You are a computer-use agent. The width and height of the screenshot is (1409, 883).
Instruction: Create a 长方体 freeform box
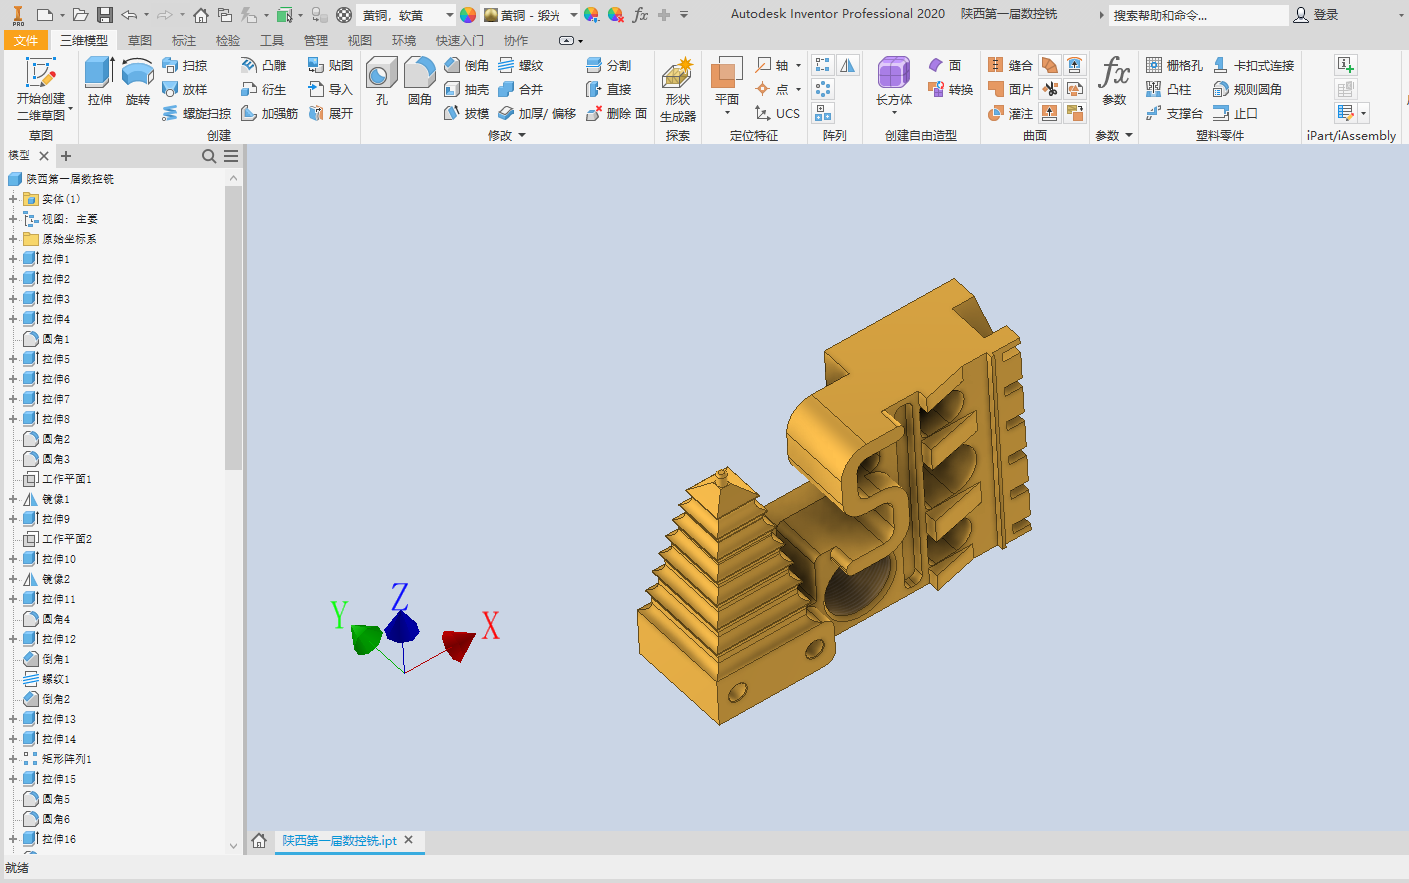click(894, 82)
